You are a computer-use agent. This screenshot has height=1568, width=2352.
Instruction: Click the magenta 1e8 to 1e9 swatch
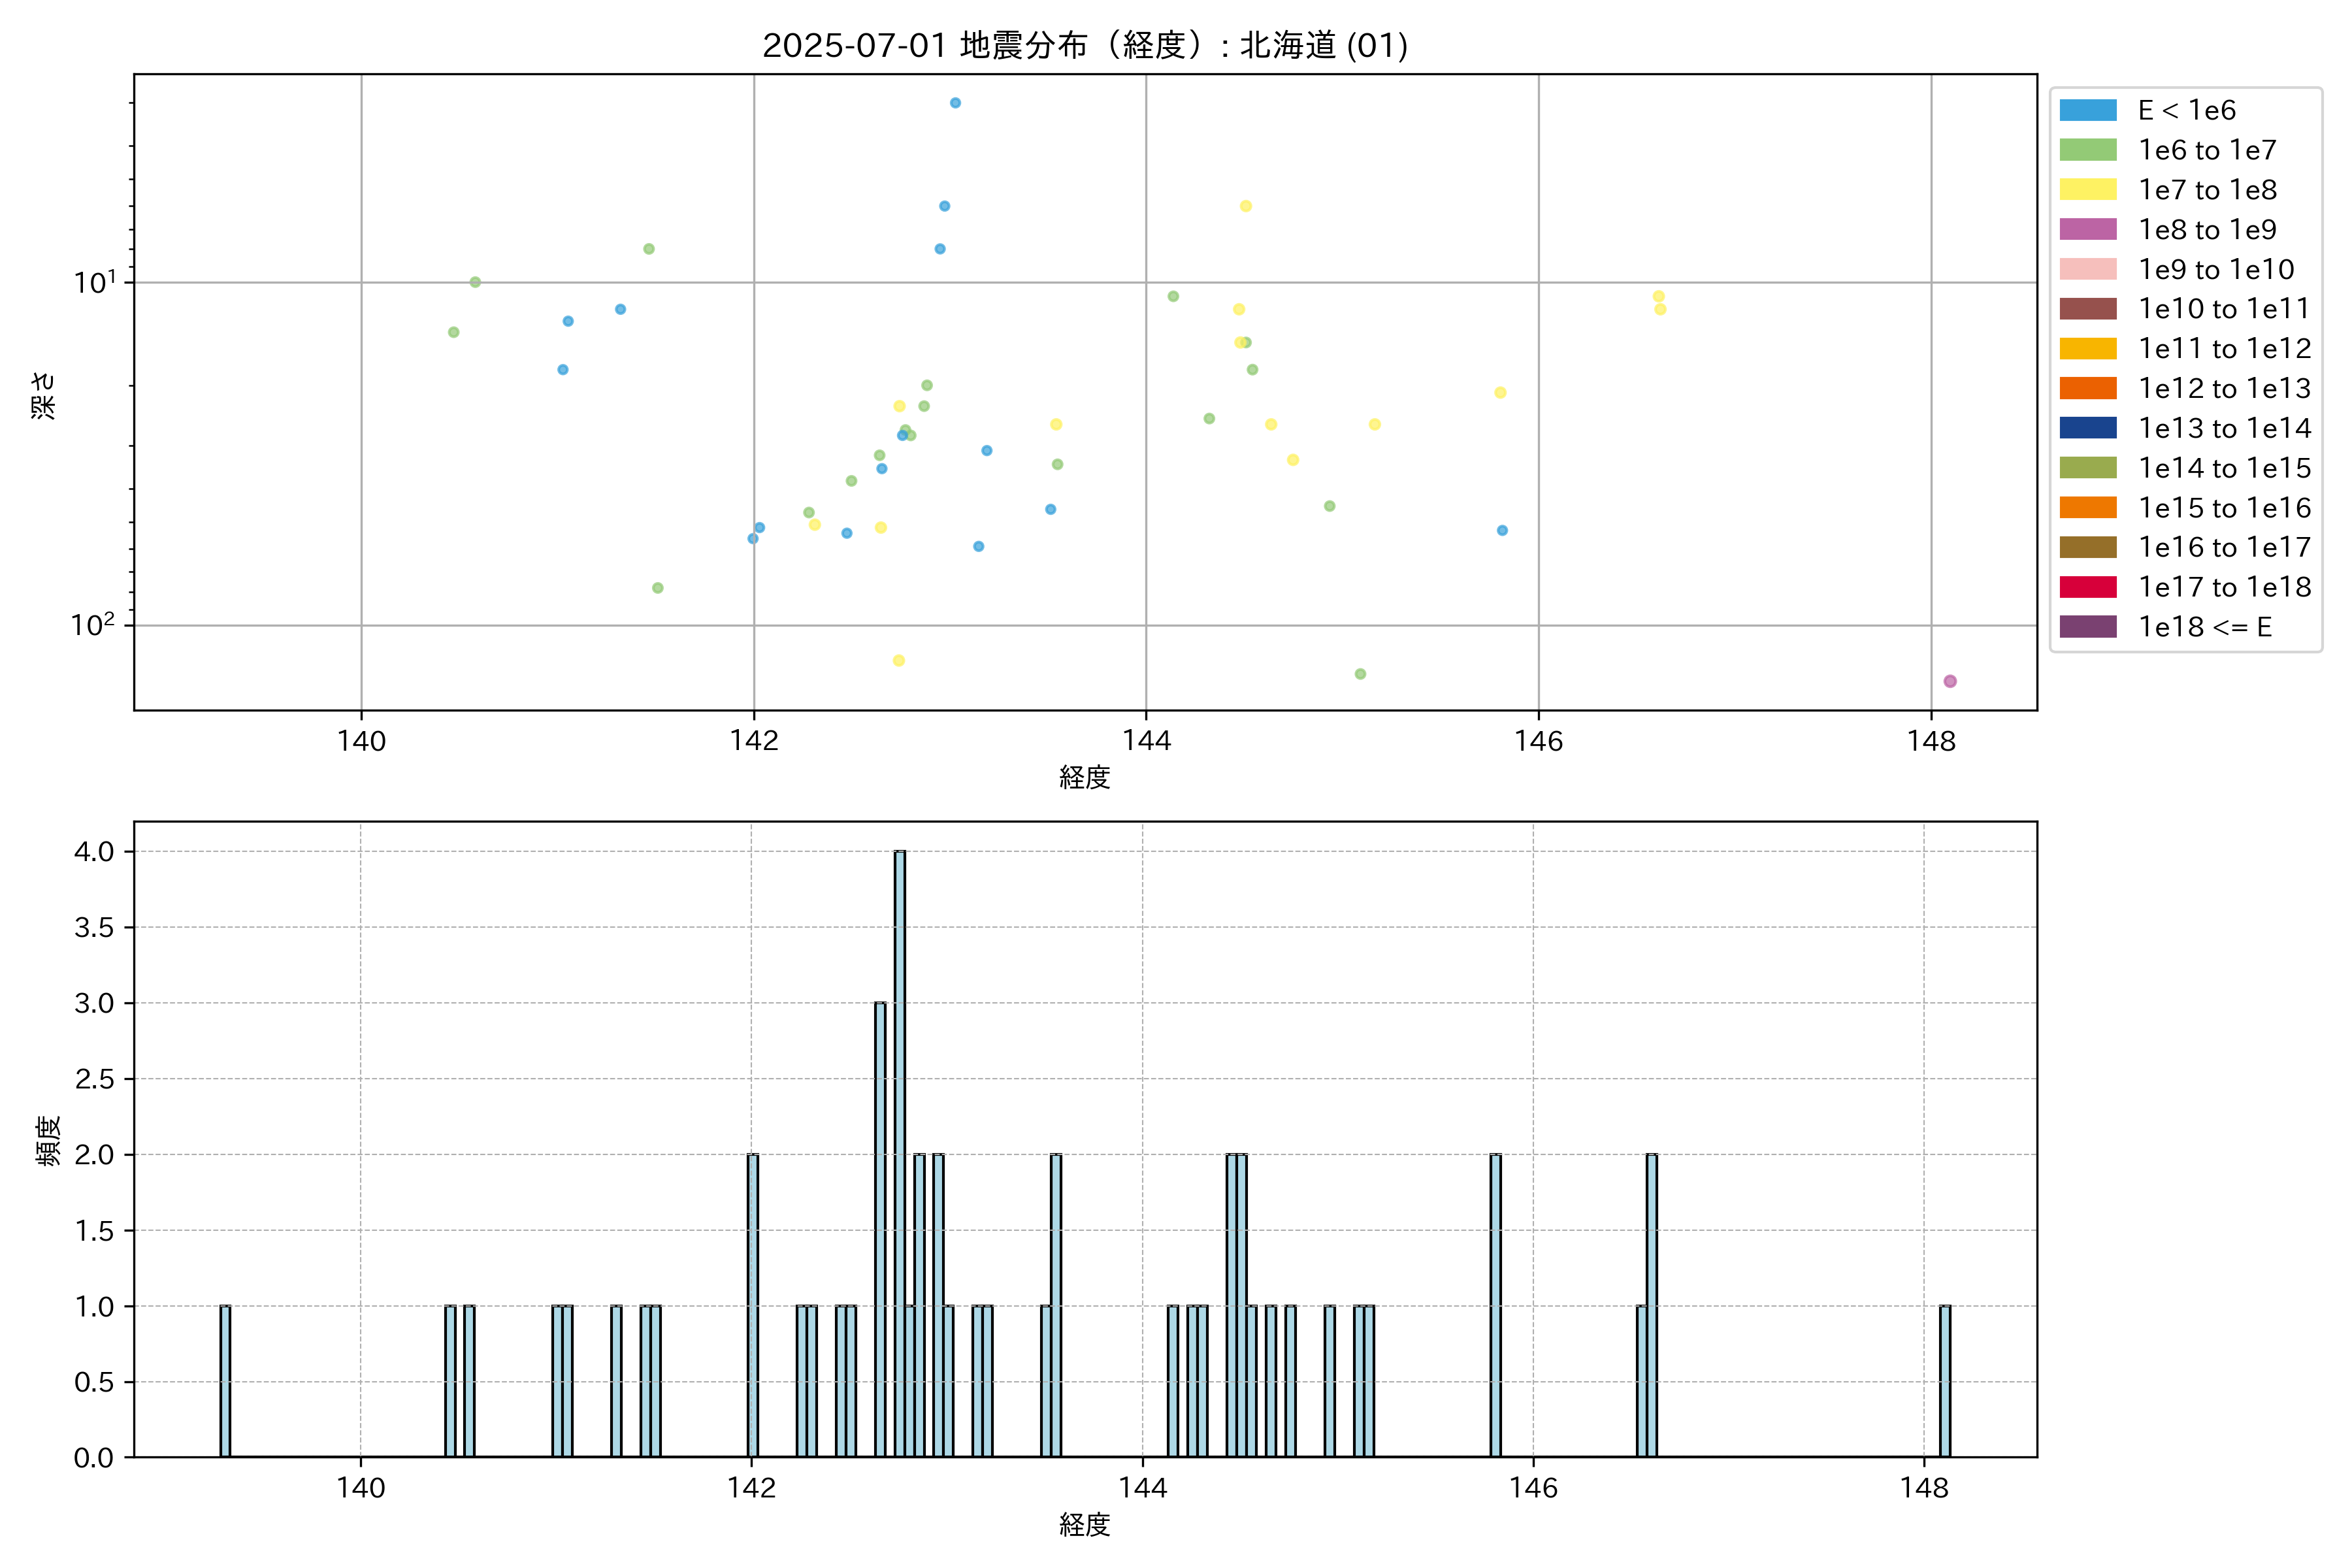coord(2087,229)
